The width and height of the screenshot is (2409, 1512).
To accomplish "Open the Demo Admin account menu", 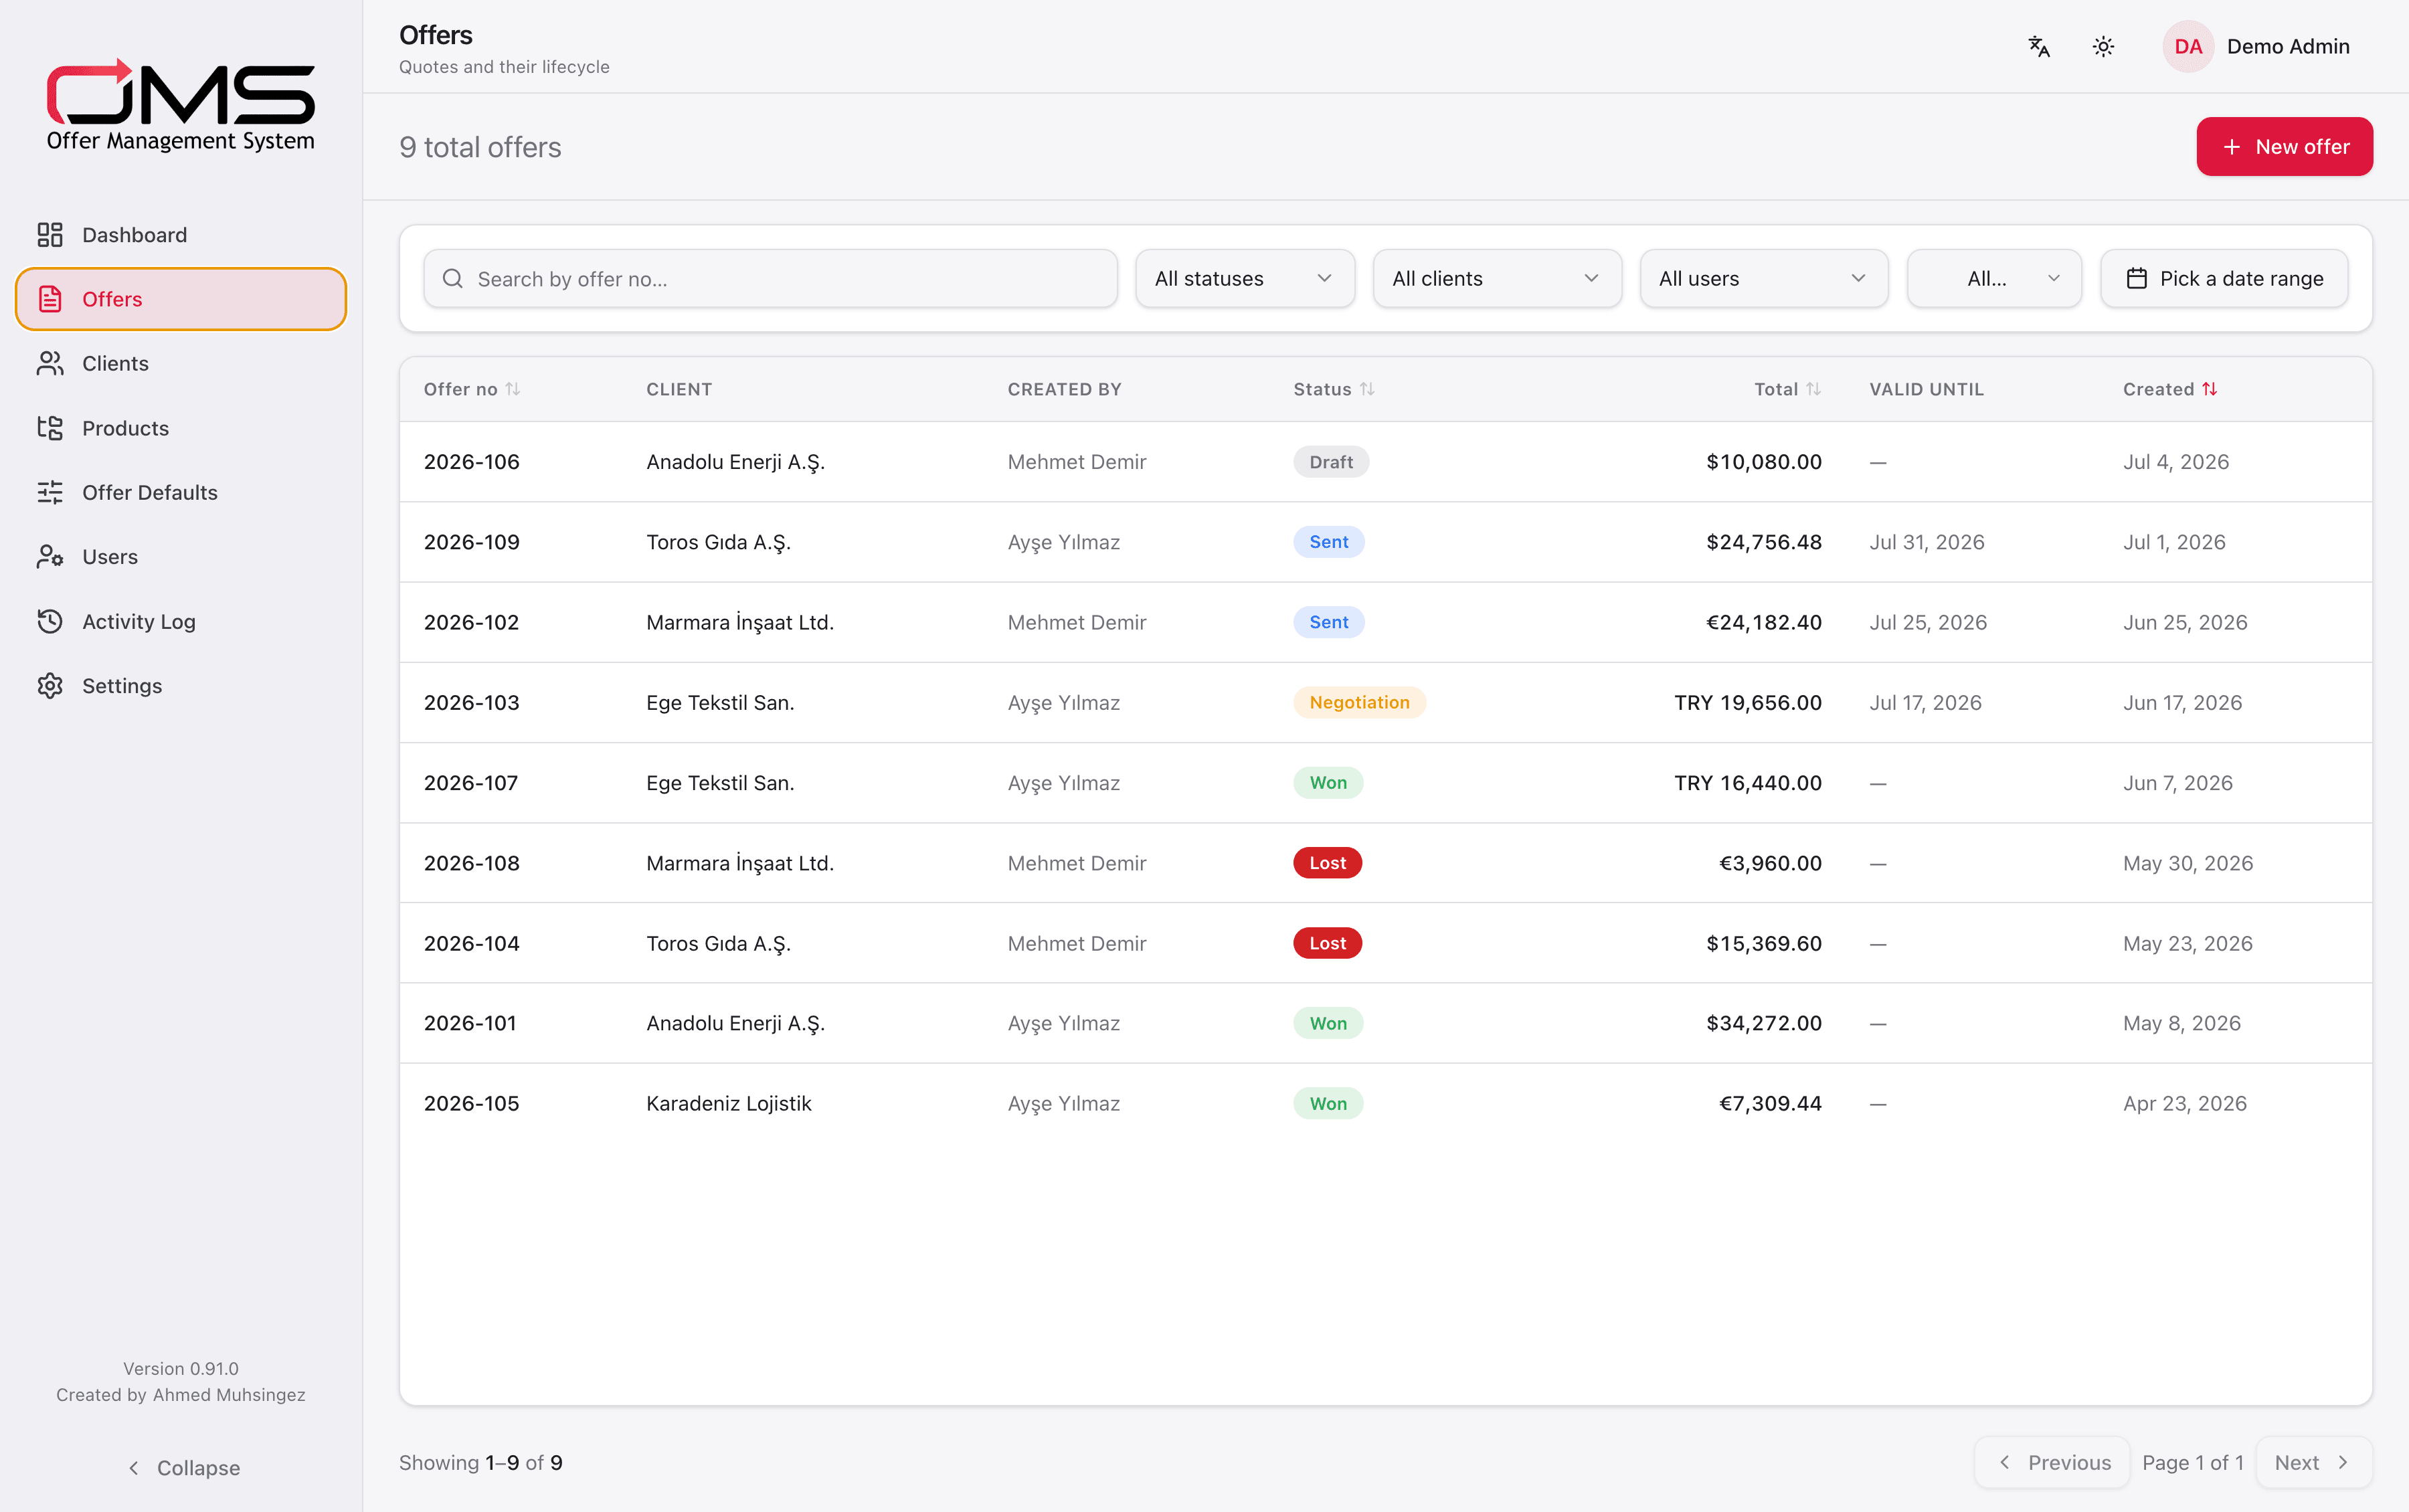I will tap(2257, 47).
